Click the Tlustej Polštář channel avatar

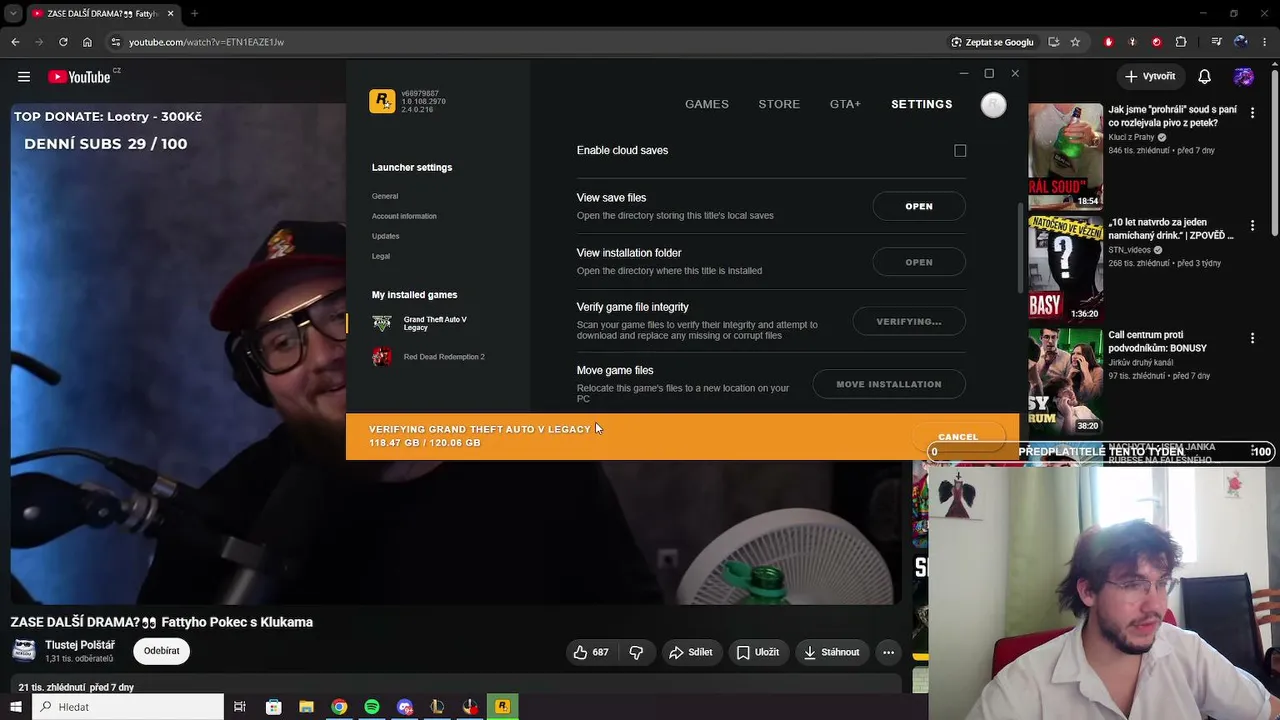click(24, 651)
